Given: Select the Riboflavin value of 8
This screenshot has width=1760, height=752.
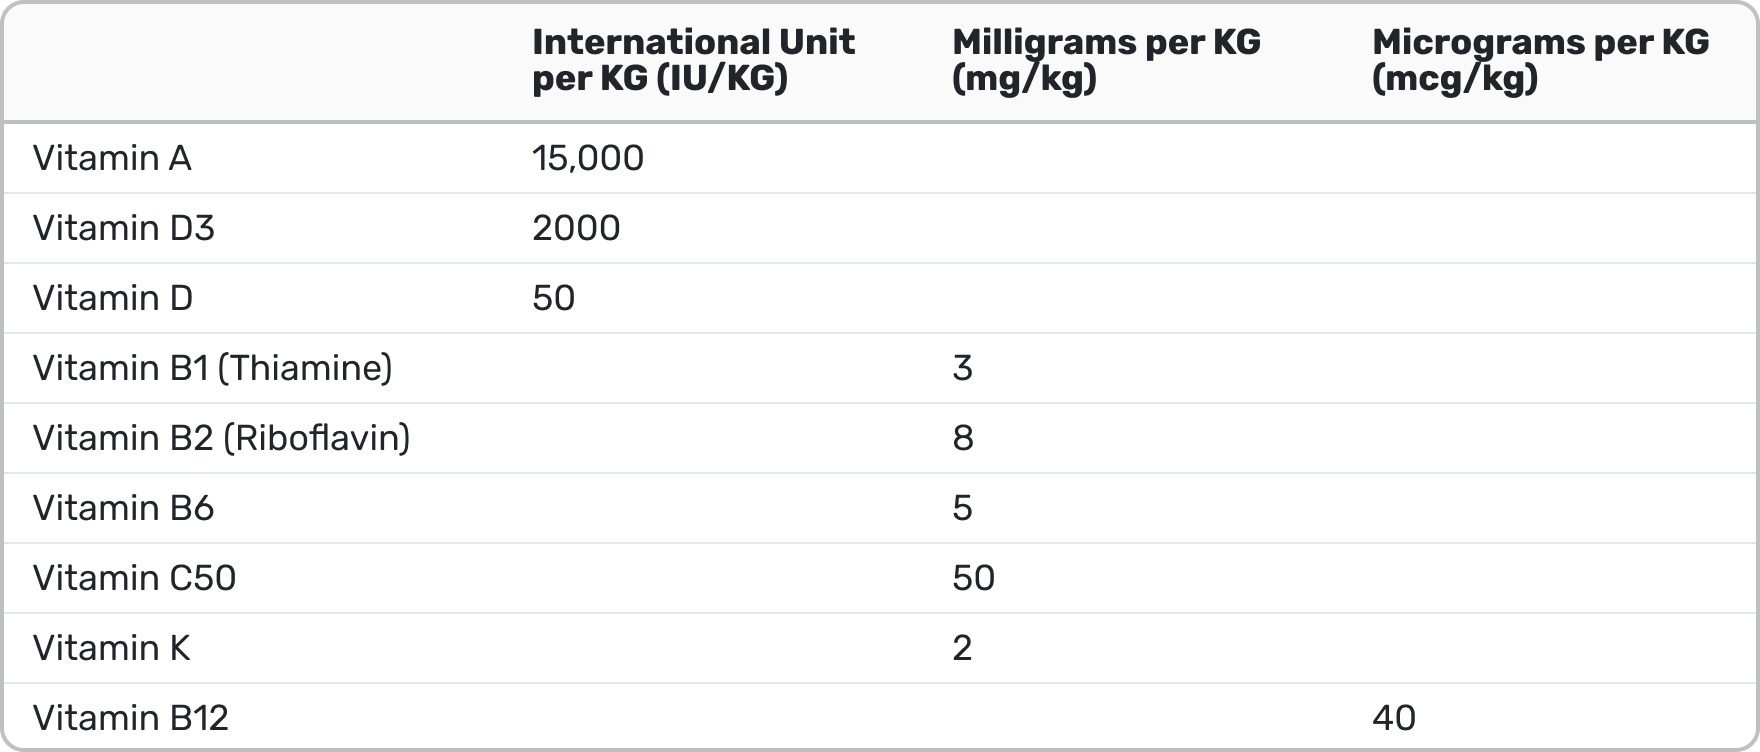Looking at the screenshot, I should 963,438.
